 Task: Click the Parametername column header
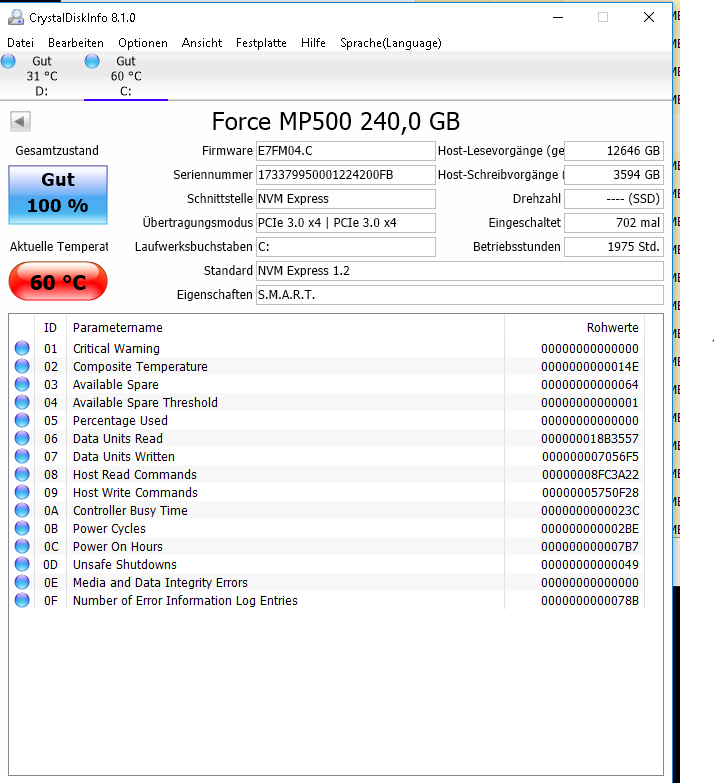285,328
